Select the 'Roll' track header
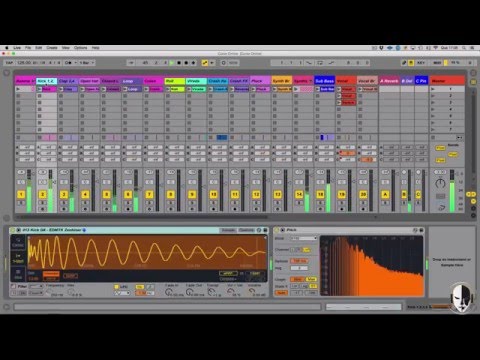Screen dimensions: 480x360 coord(175,81)
